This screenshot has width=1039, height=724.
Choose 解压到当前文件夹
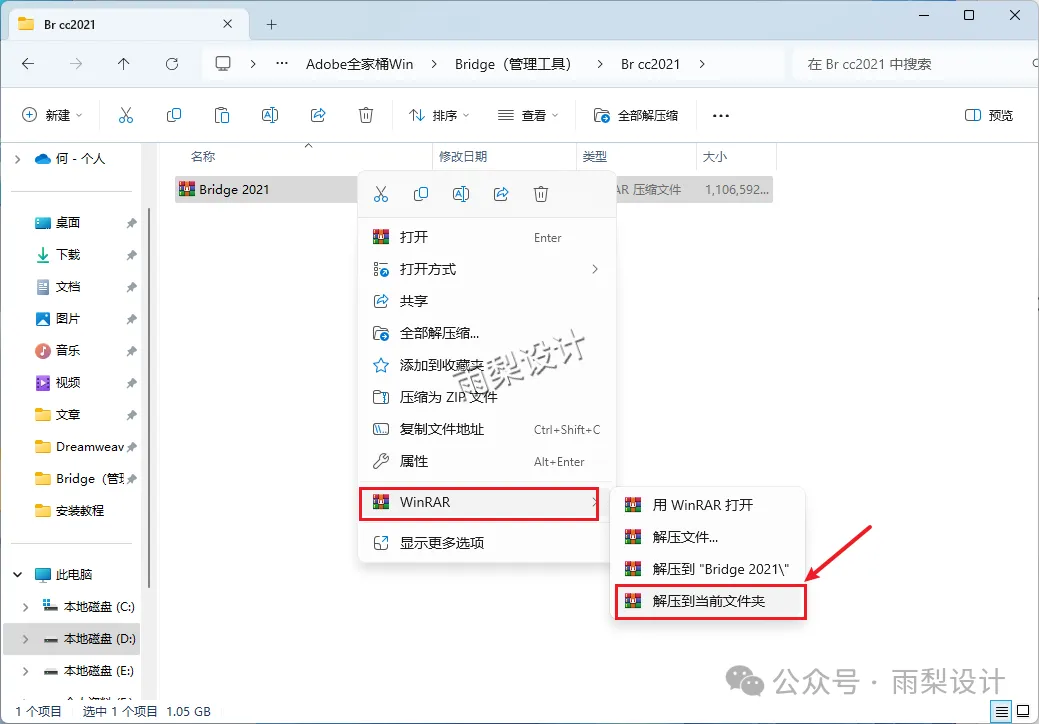coord(710,601)
